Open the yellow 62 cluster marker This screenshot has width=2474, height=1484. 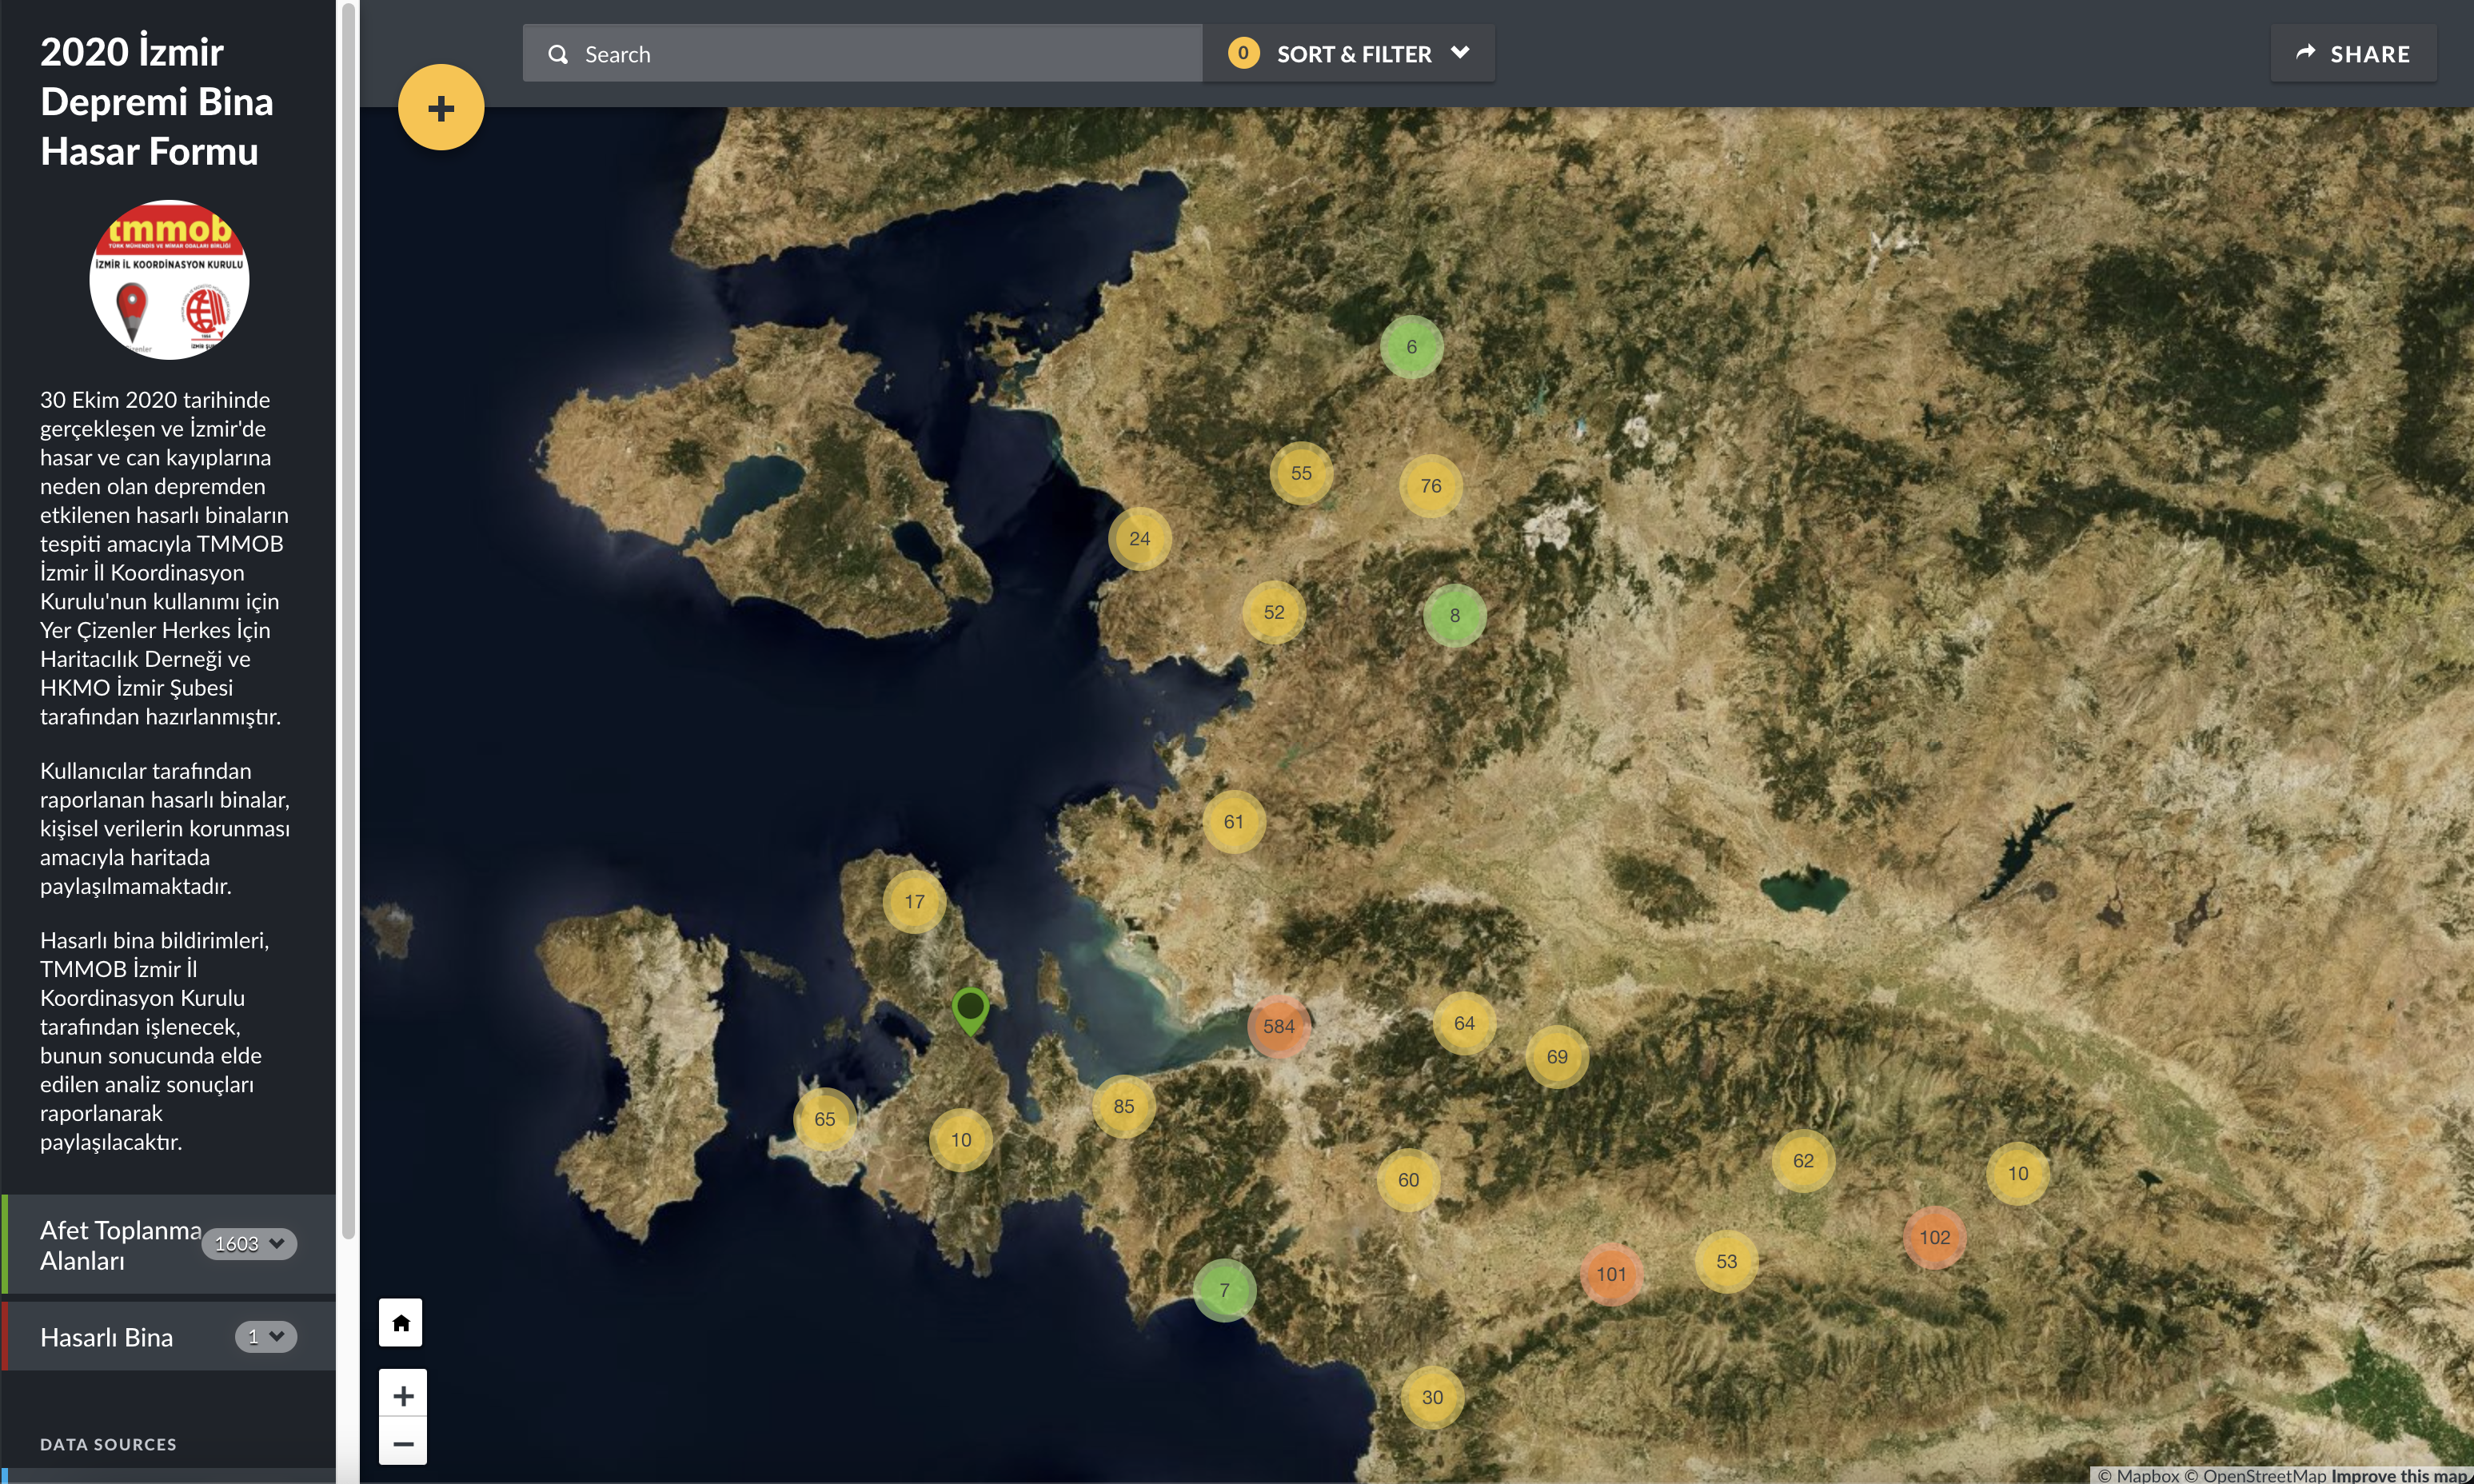[1802, 1161]
